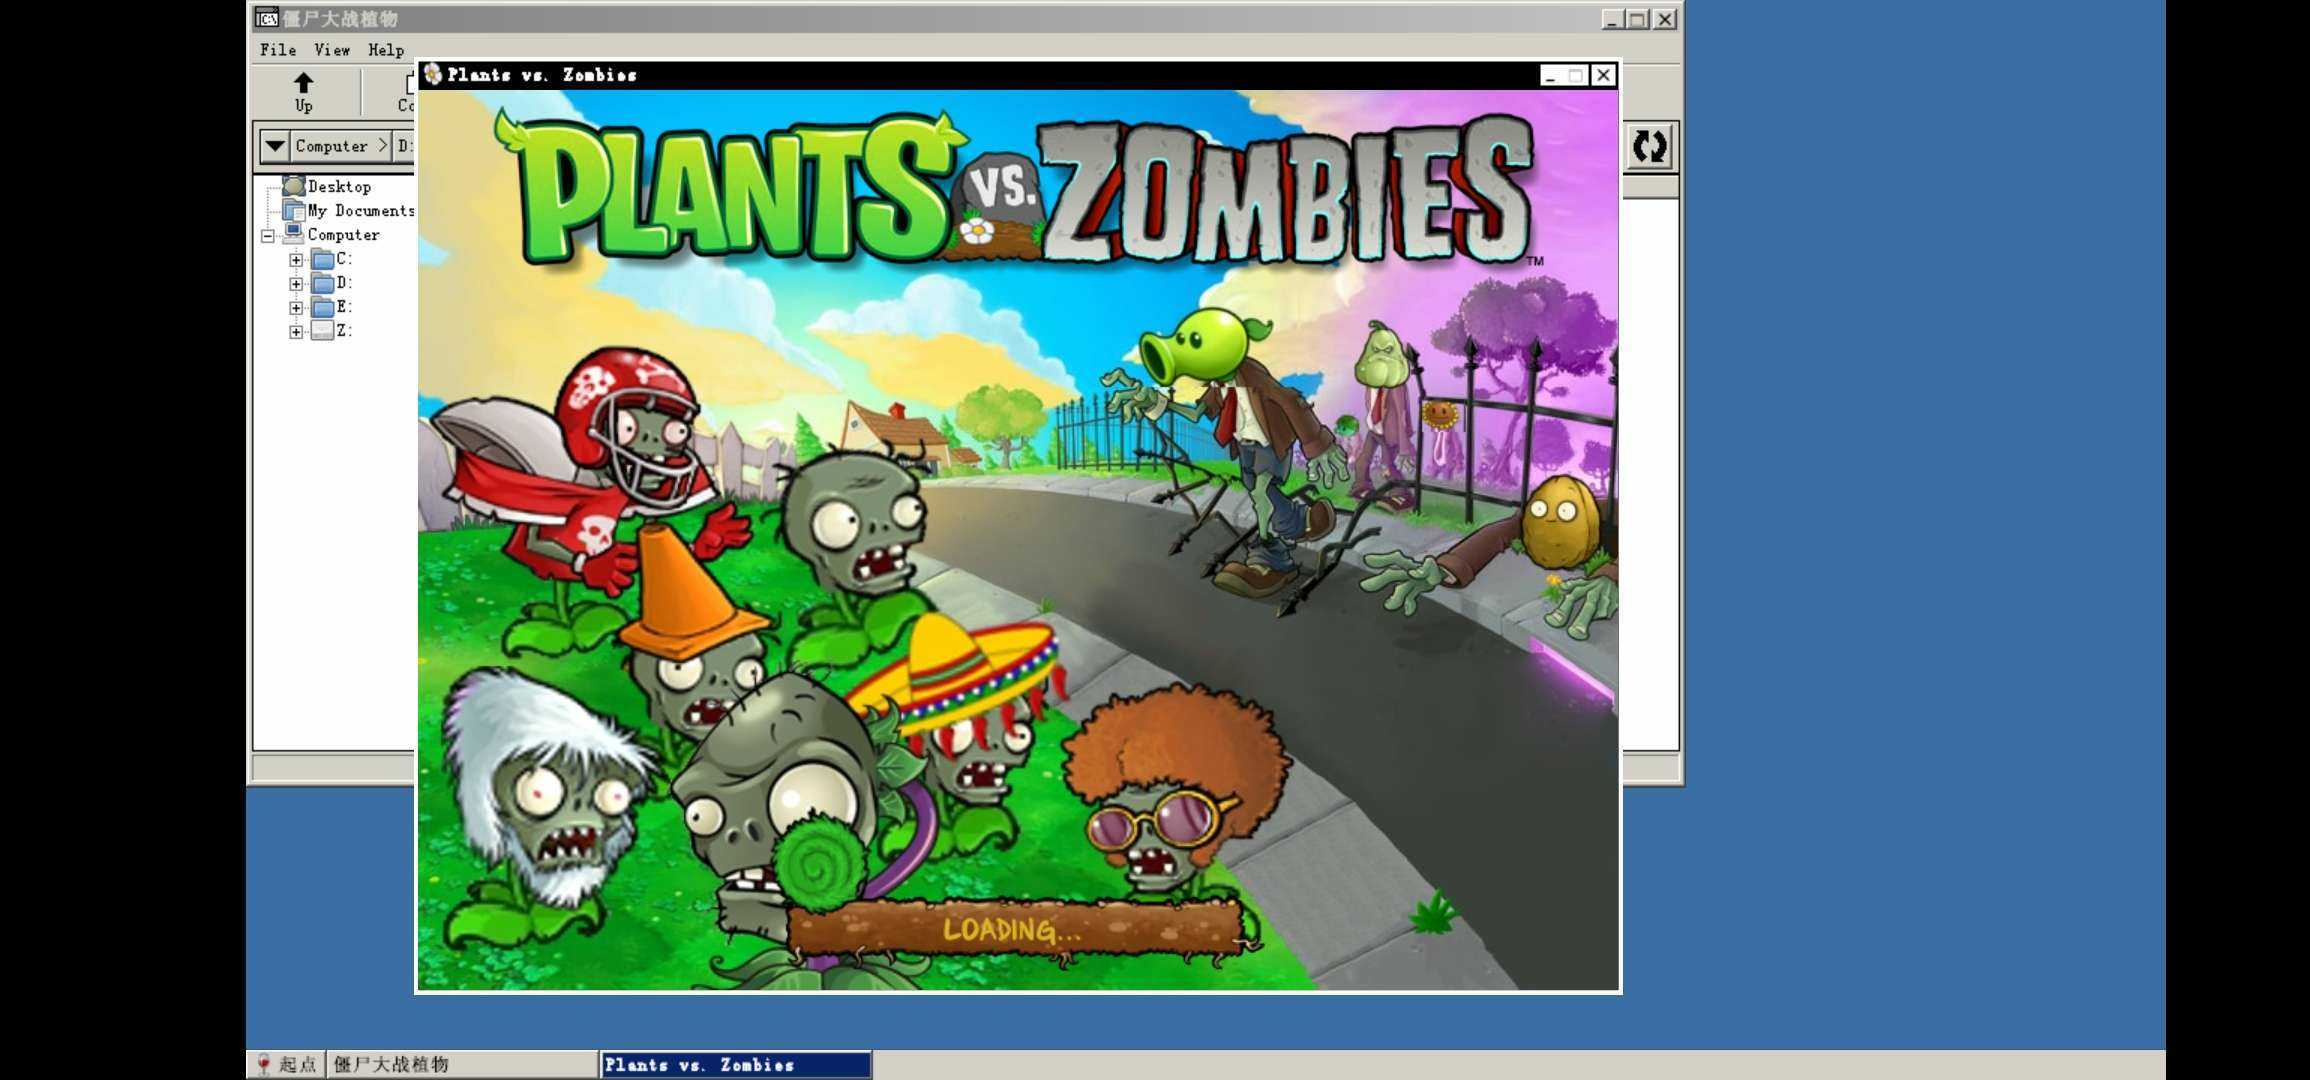Screen dimensions: 2310x1080
Task: Click the file manager title bar icon
Action: [266, 18]
